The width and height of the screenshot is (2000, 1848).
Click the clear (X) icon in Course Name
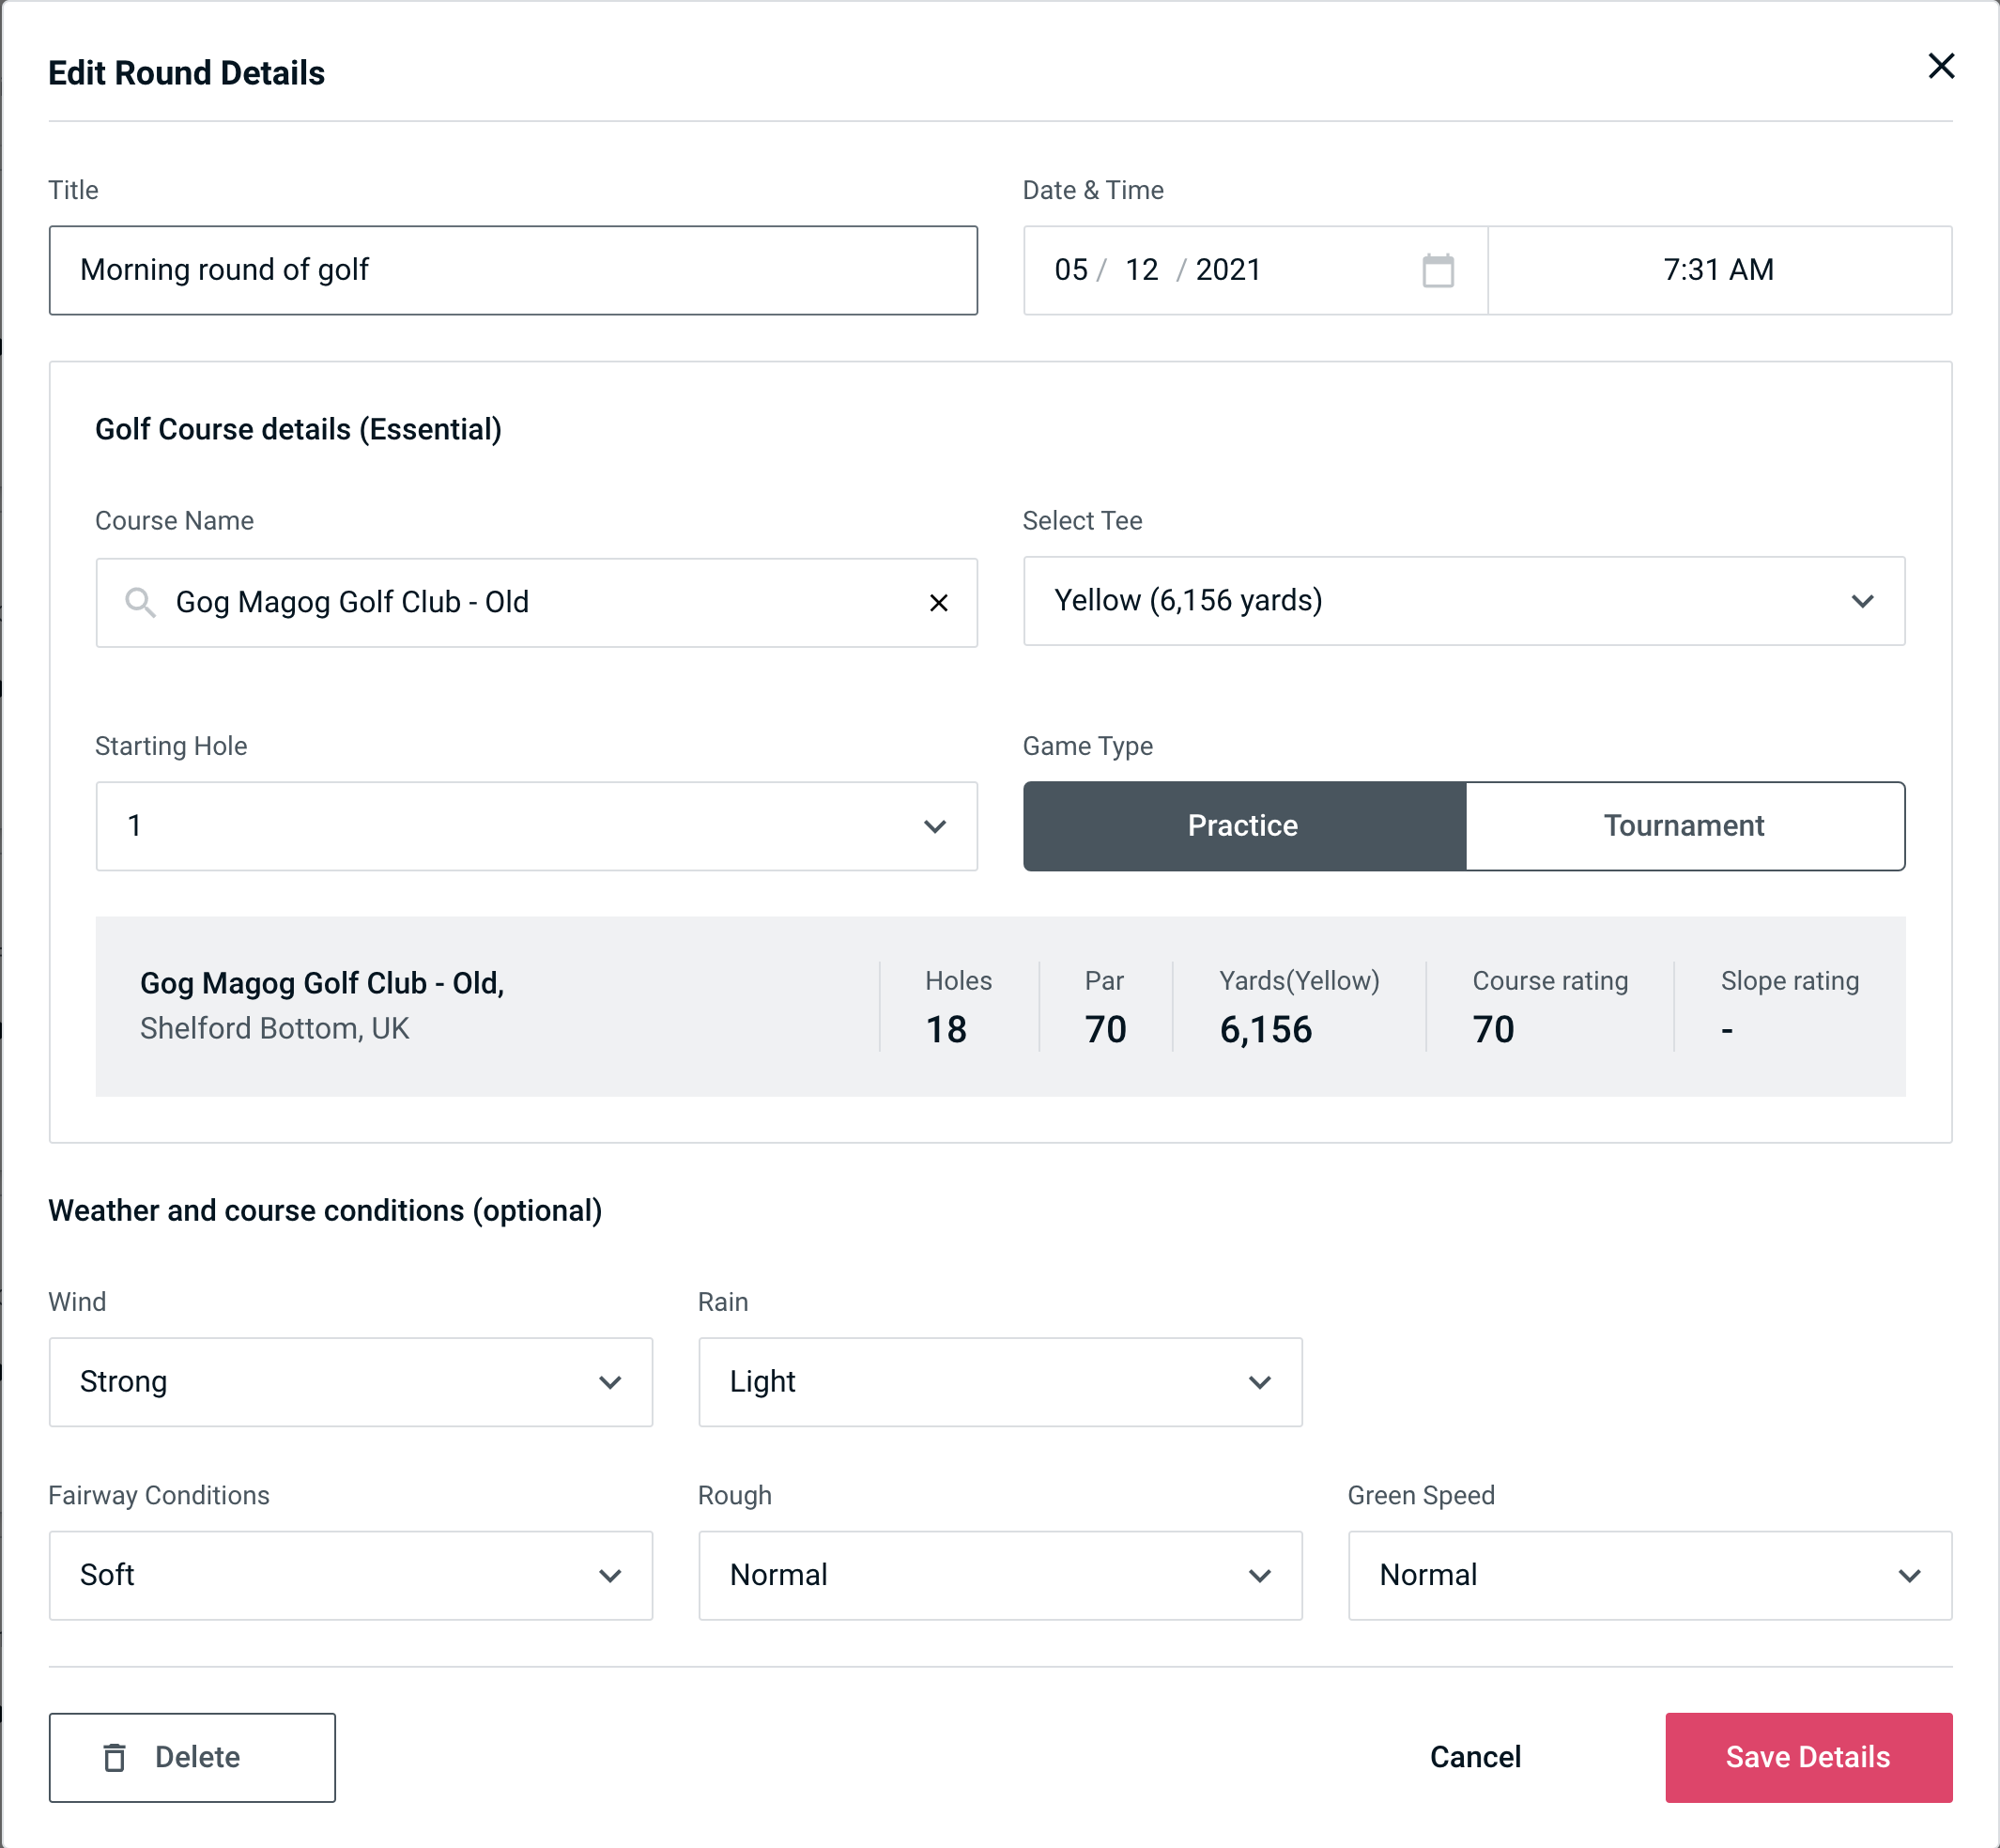[941, 601]
